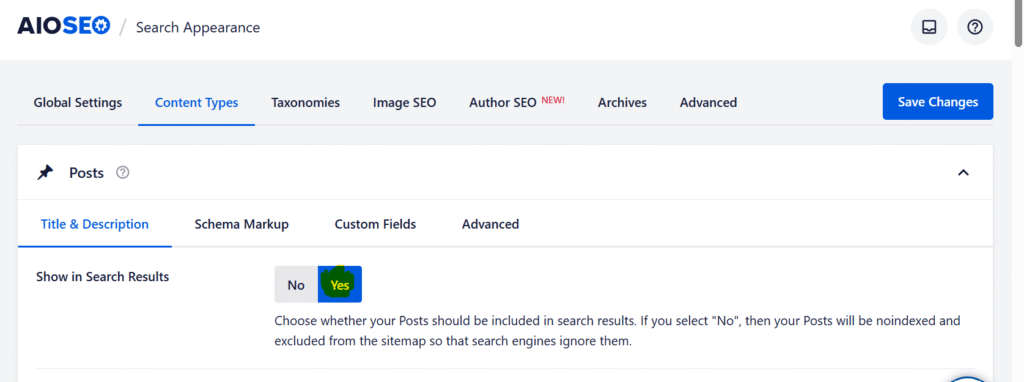Open the help question mark icon in header
This screenshot has width=1024, height=382.
tap(974, 27)
